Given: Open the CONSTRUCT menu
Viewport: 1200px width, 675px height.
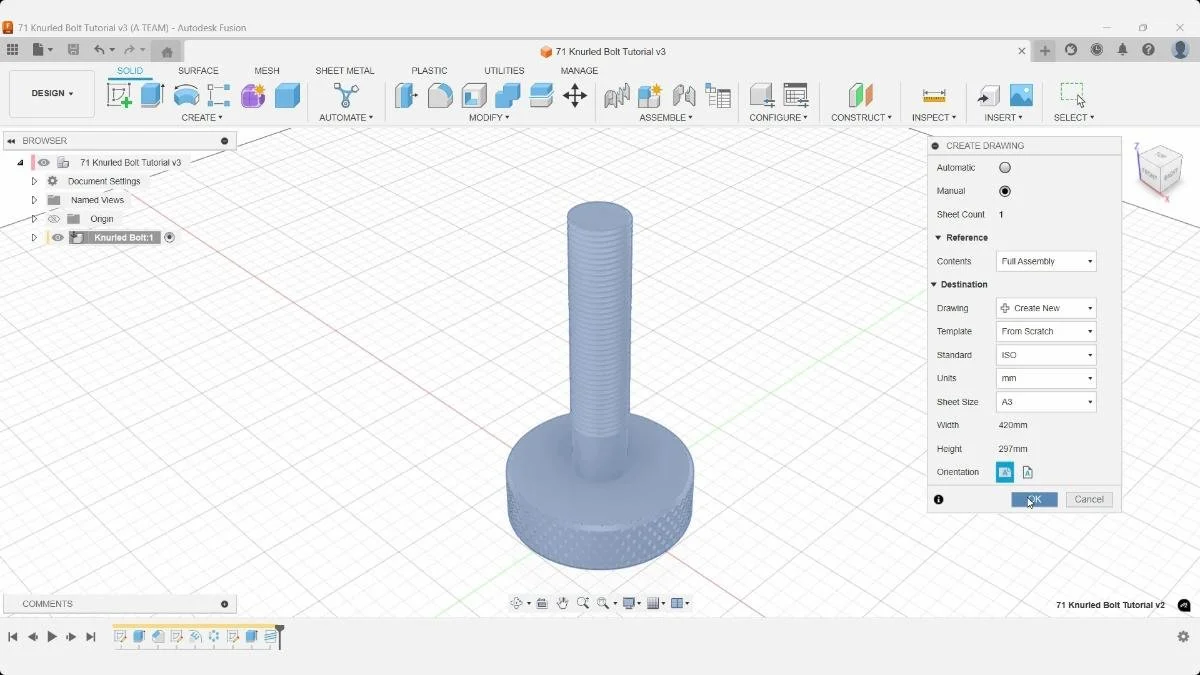Looking at the screenshot, I should 861,118.
